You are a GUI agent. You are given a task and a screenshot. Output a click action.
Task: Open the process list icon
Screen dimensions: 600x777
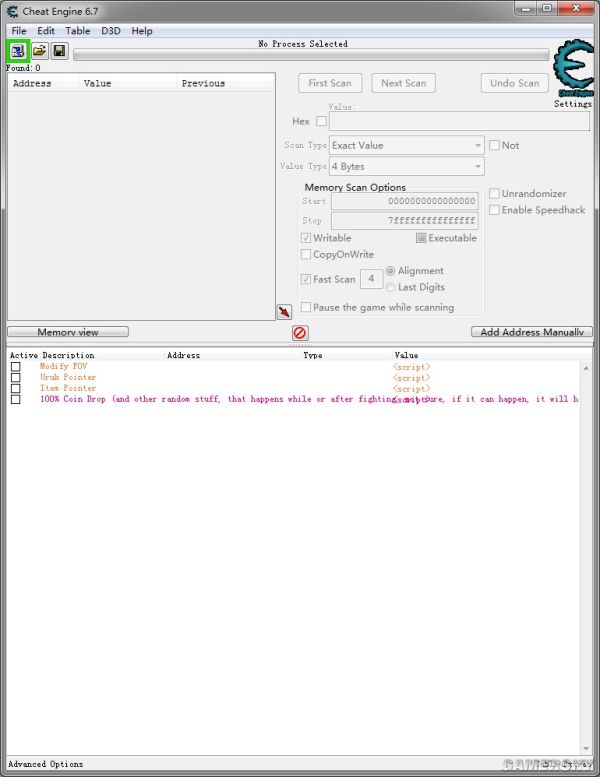point(18,51)
